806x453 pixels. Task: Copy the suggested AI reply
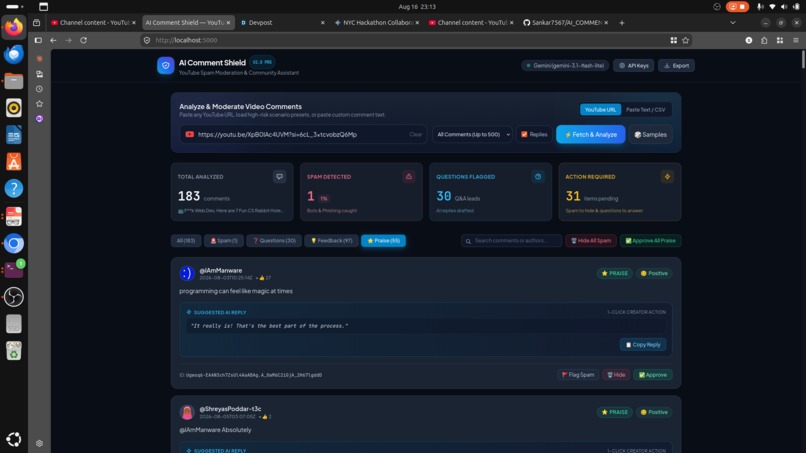coord(643,345)
